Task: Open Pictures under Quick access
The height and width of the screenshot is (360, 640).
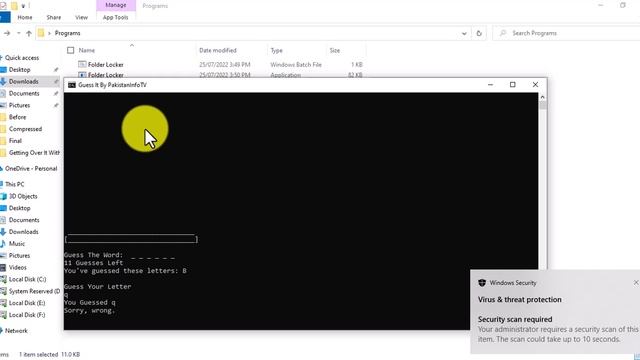Action: point(20,105)
